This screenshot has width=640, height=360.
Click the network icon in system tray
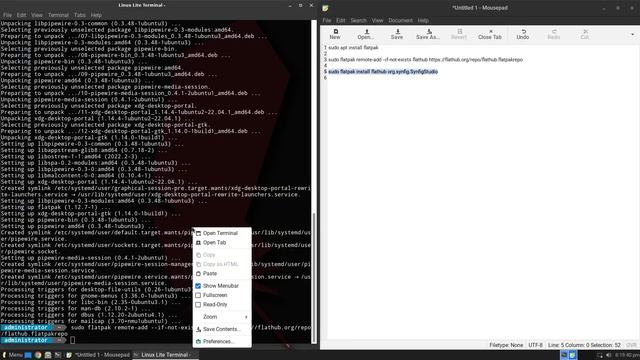600,355
